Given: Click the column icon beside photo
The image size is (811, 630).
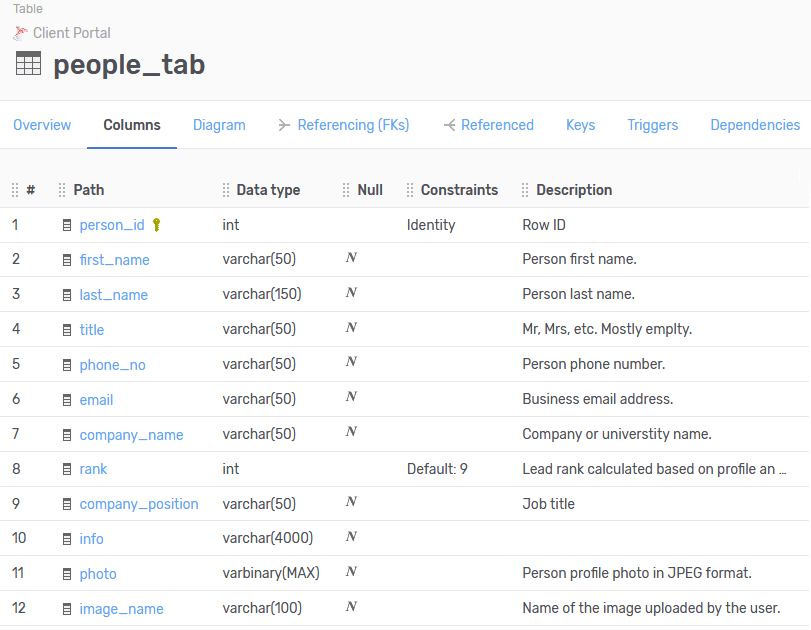Looking at the screenshot, I should [67, 574].
